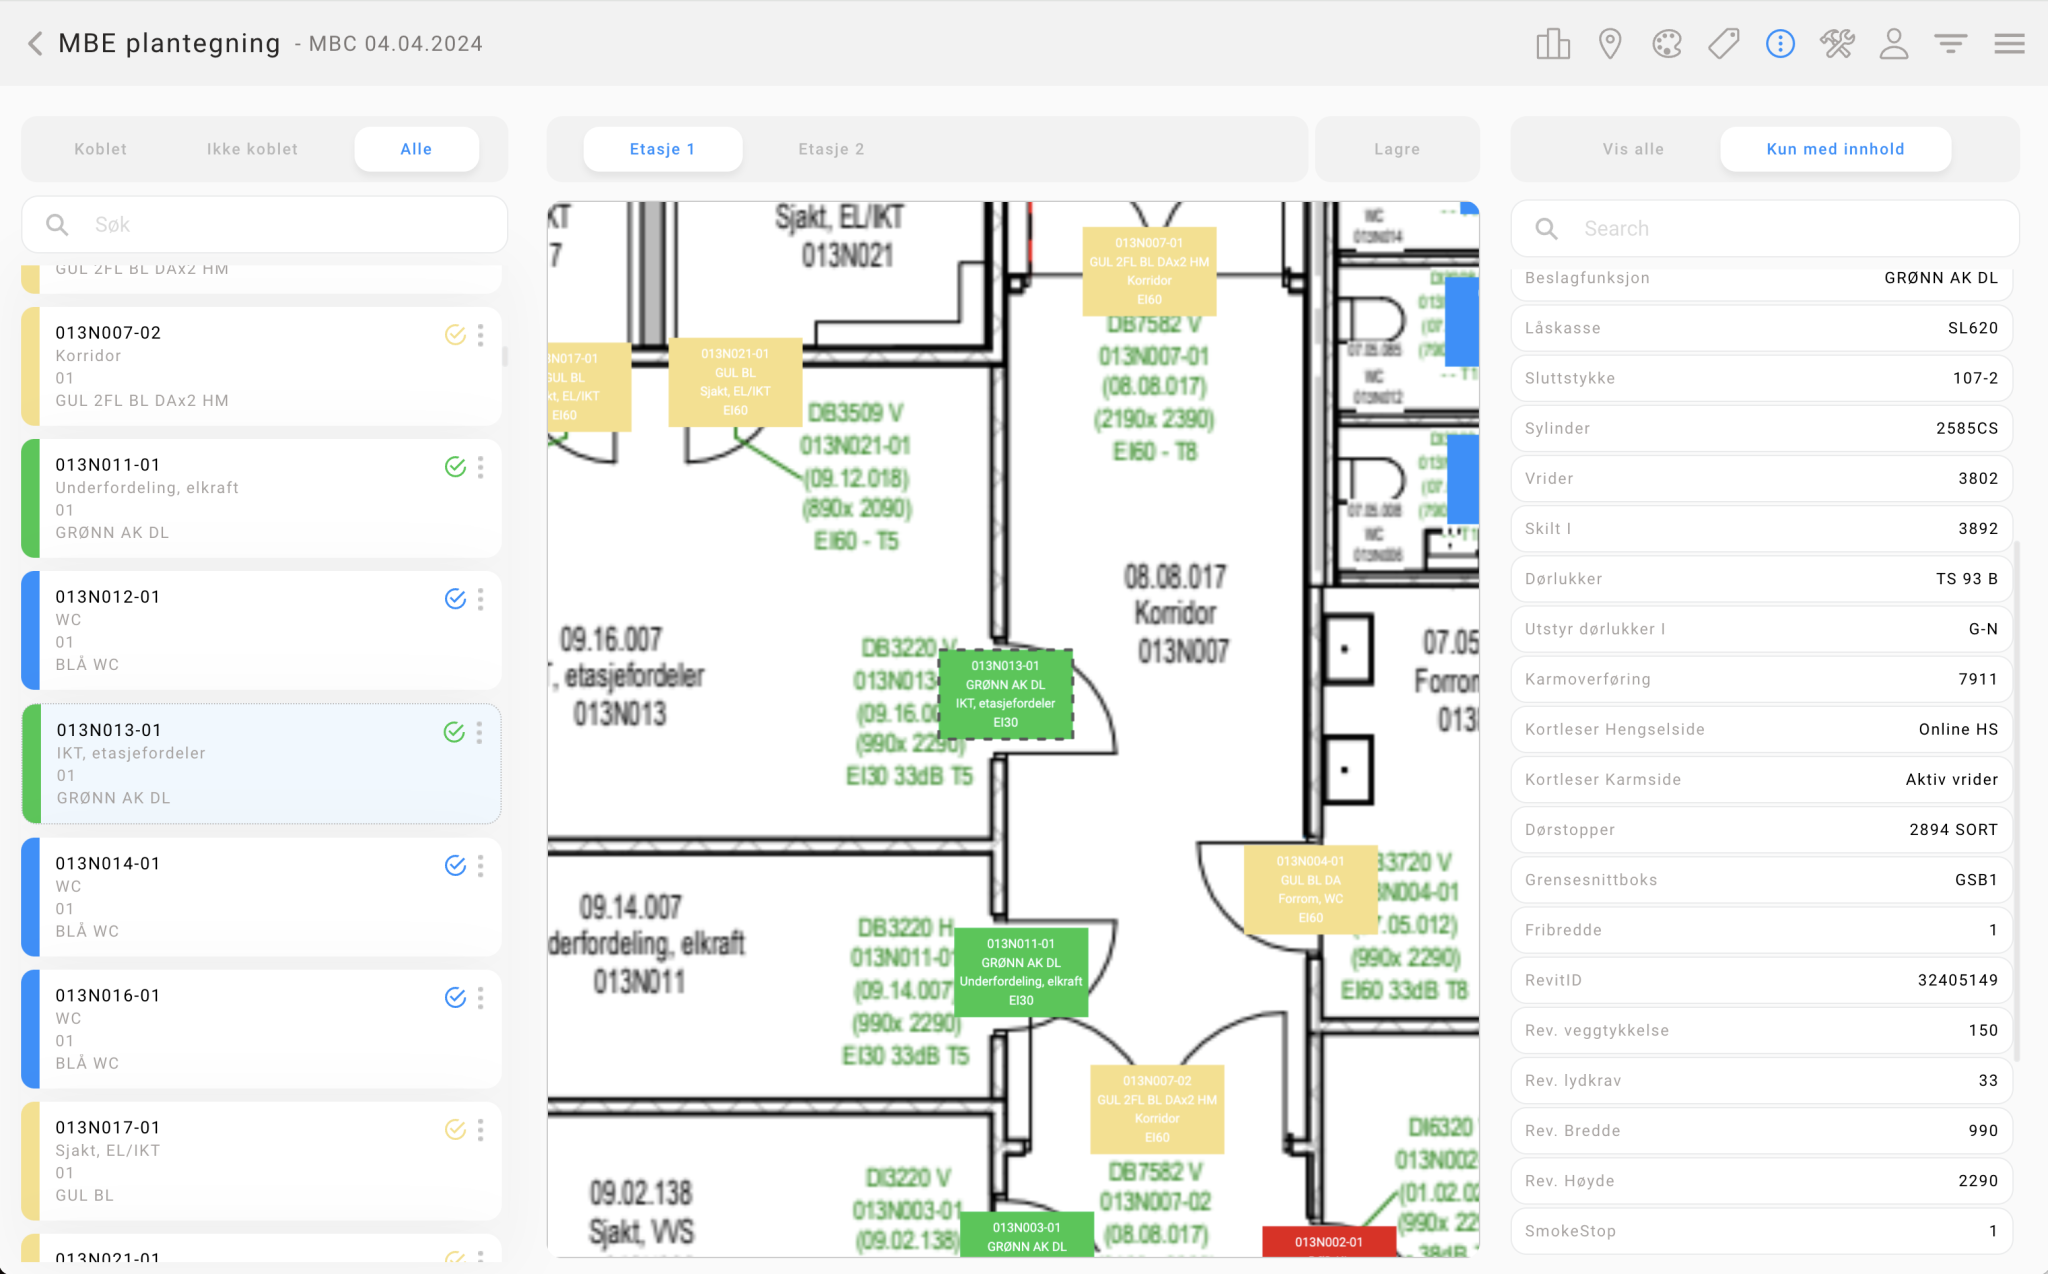Open the 013N012-01 WC card
This screenshot has width=2048, height=1274.
261,630
